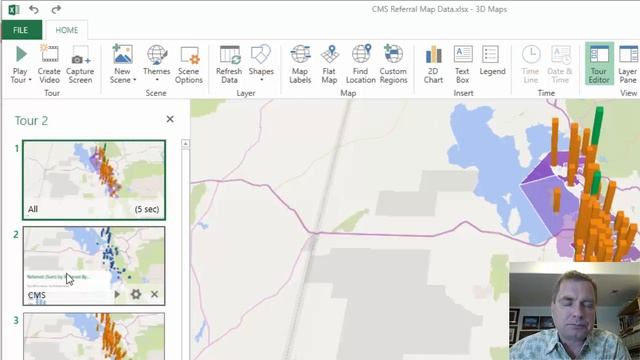Toggle the Time Line
This screenshot has width=640, height=360.
pos(531,64)
